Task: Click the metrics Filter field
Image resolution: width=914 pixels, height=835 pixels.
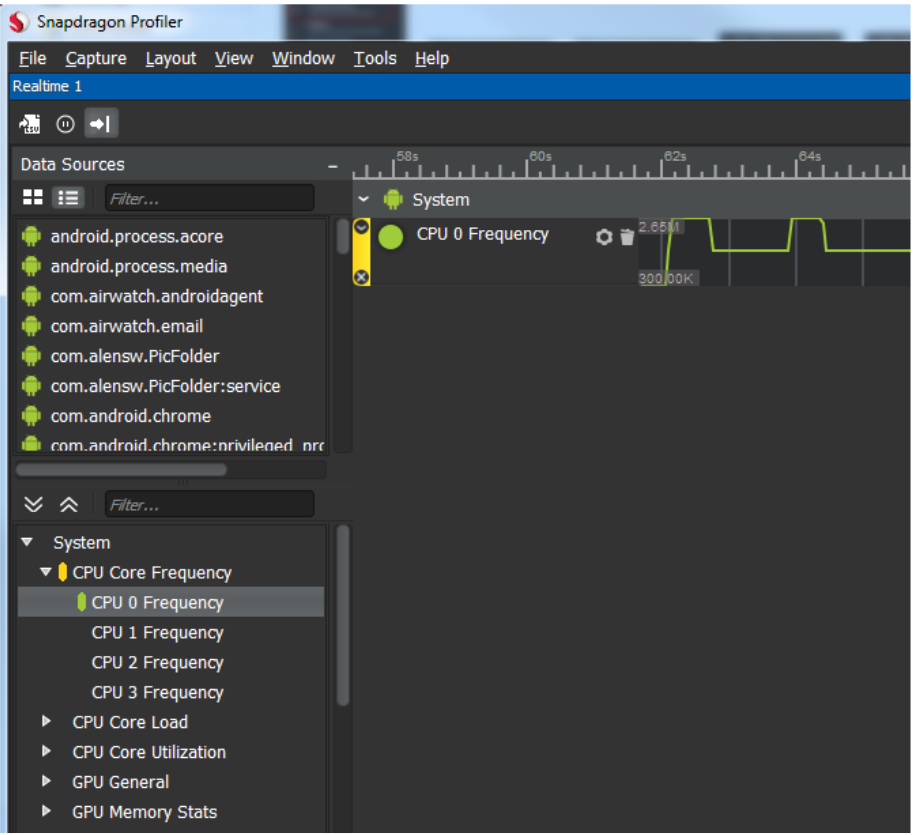Action: 210,504
